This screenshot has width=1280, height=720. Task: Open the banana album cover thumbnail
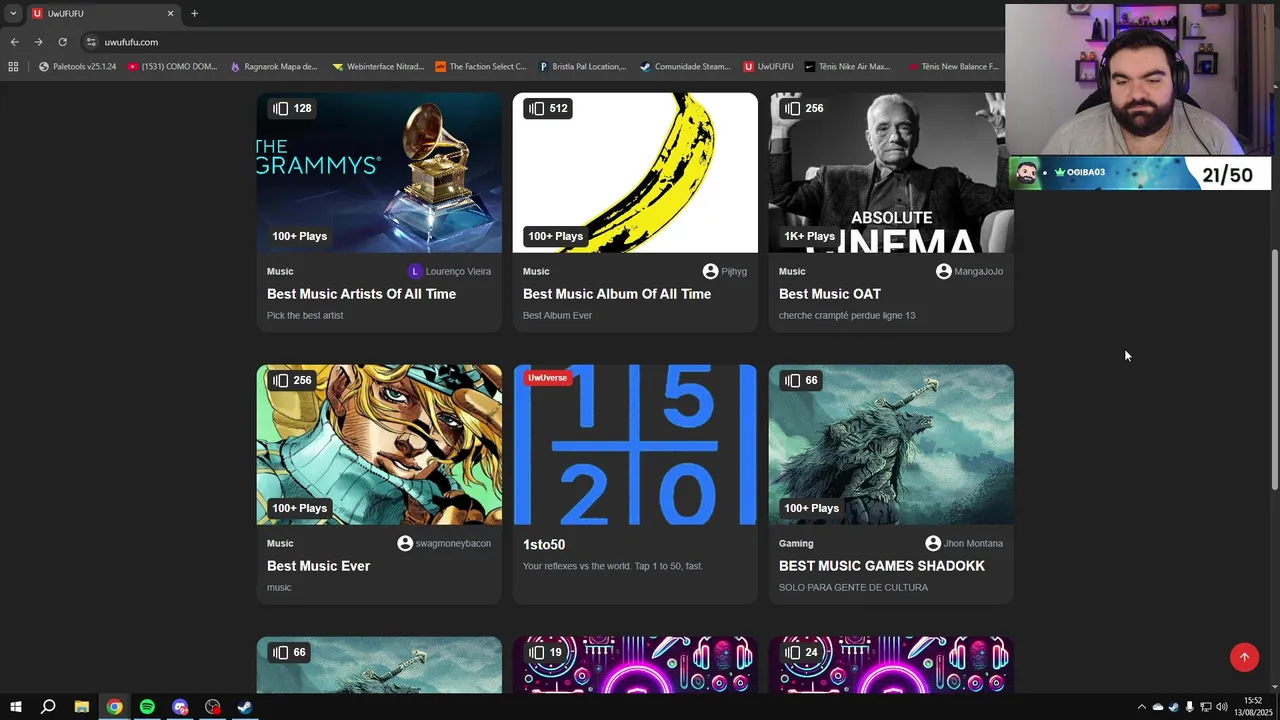click(x=635, y=173)
